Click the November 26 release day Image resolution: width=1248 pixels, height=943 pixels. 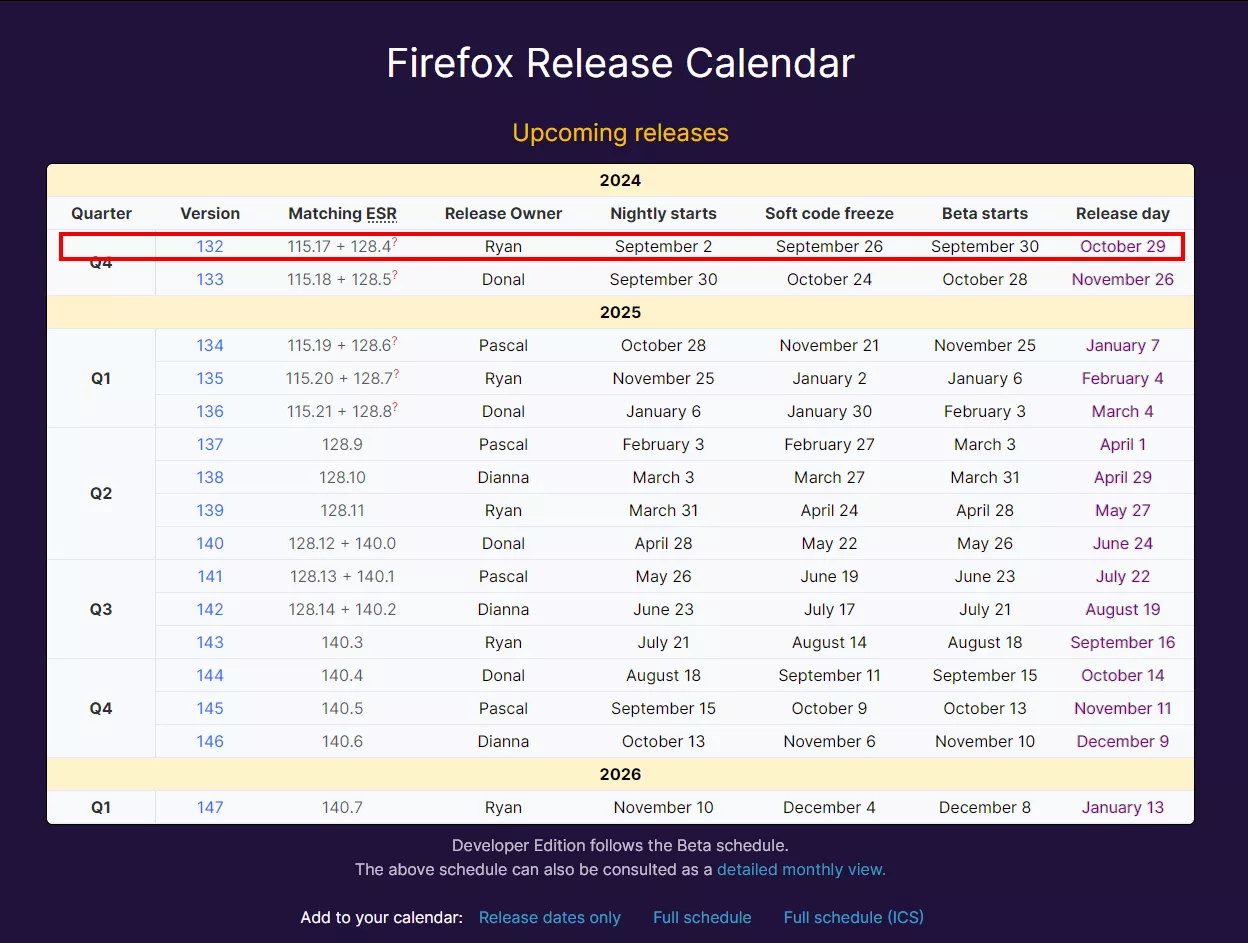pyautogui.click(x=1123, y=279)
